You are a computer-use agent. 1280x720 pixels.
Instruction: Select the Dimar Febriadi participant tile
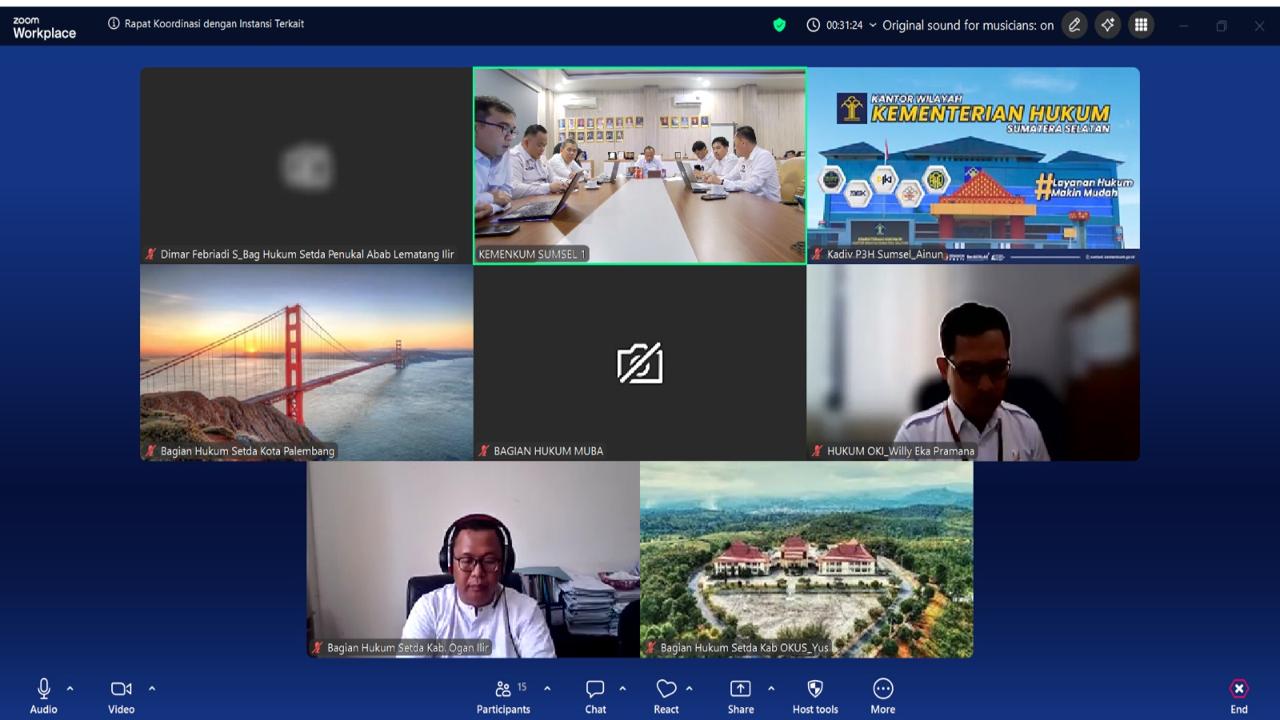click(x=306, y=166)
